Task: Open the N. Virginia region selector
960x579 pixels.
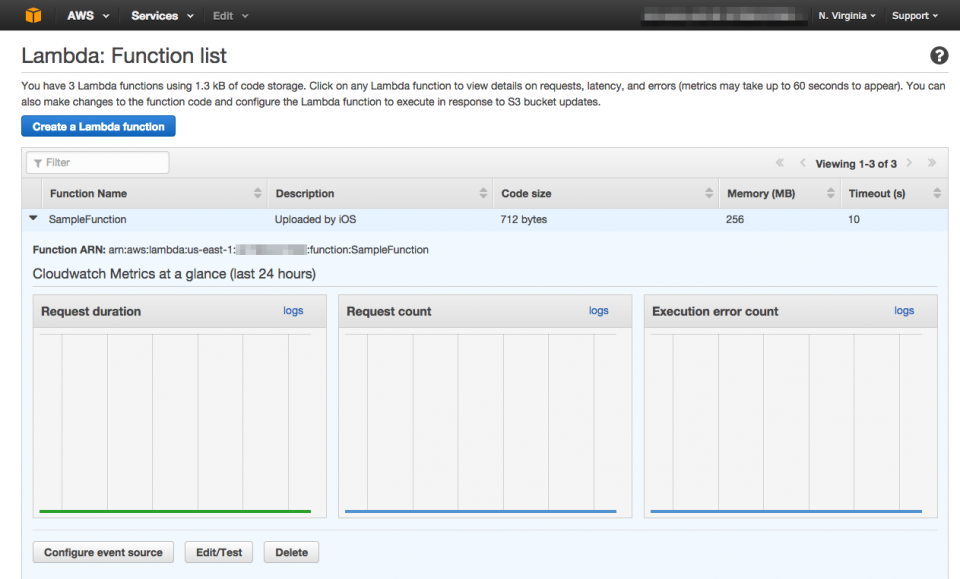Action: point(847,16)
